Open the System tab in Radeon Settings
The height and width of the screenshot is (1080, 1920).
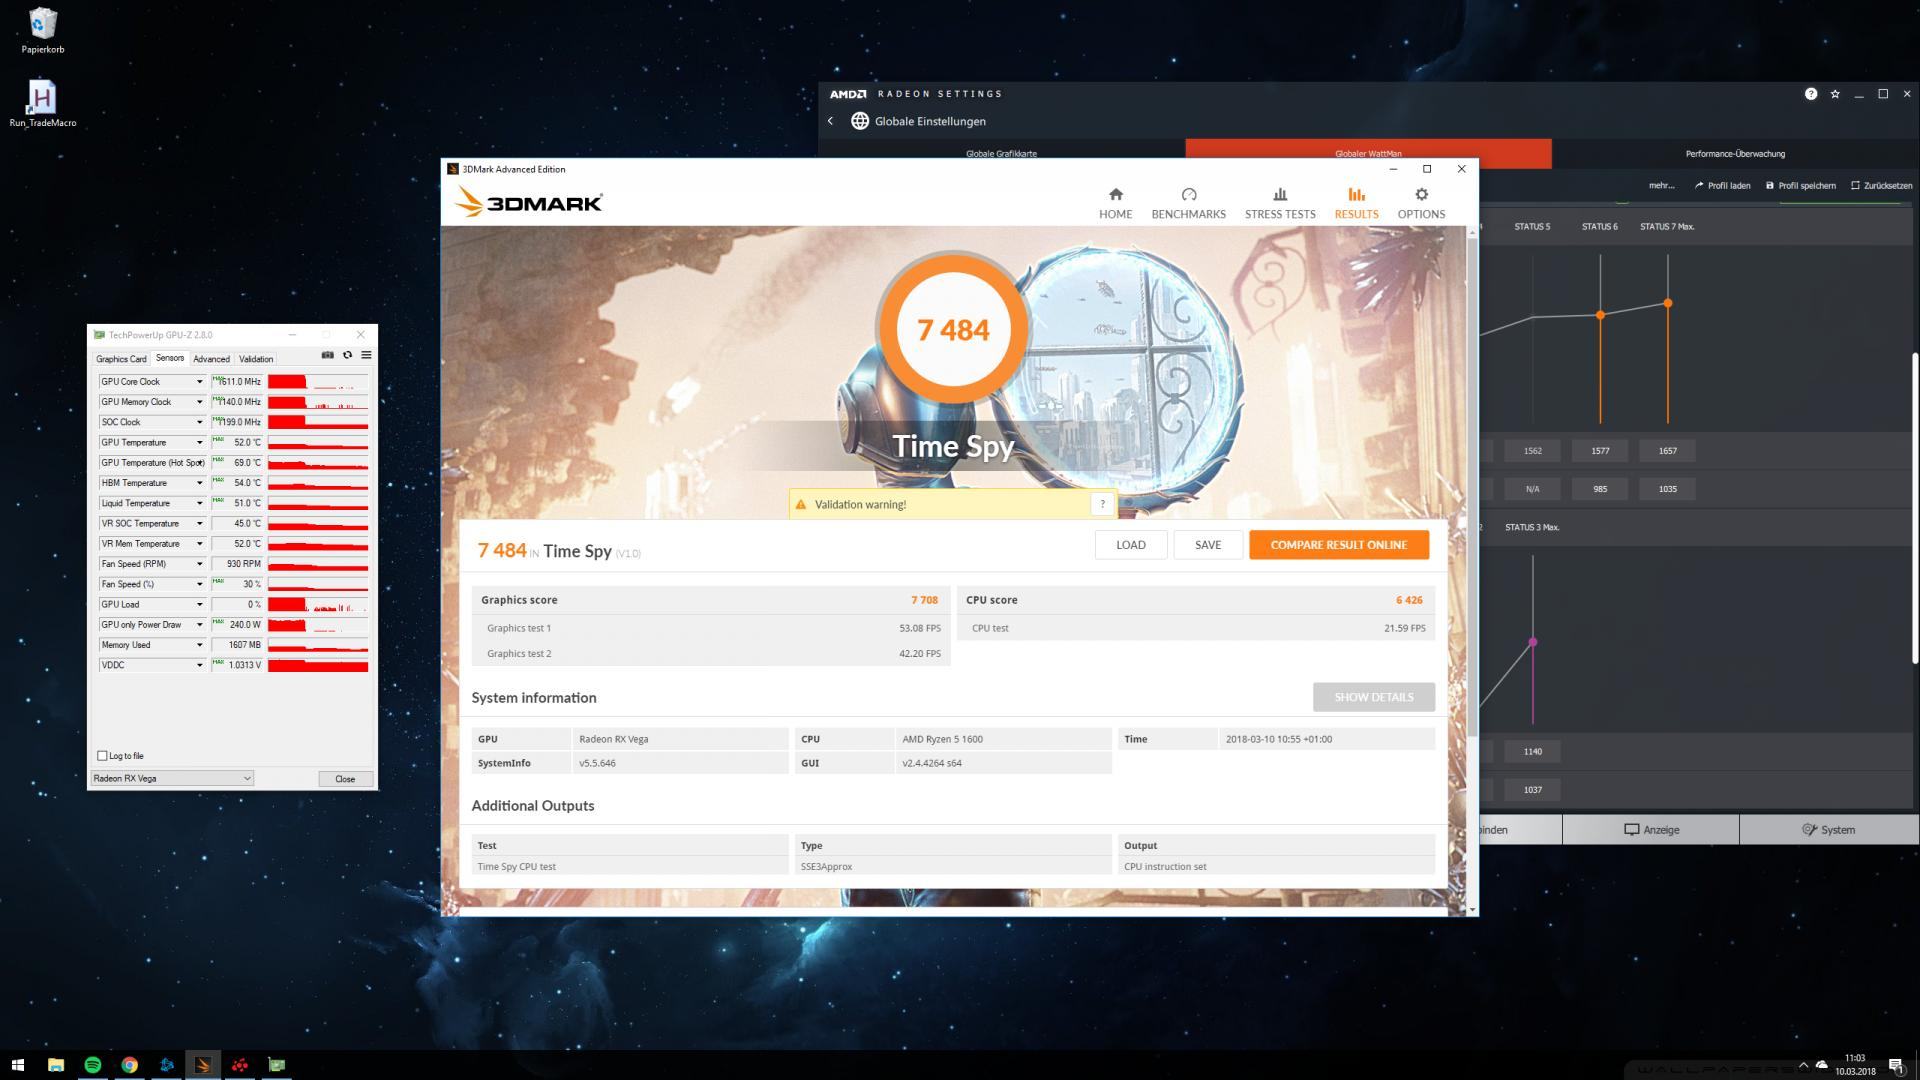[1828, 829]
